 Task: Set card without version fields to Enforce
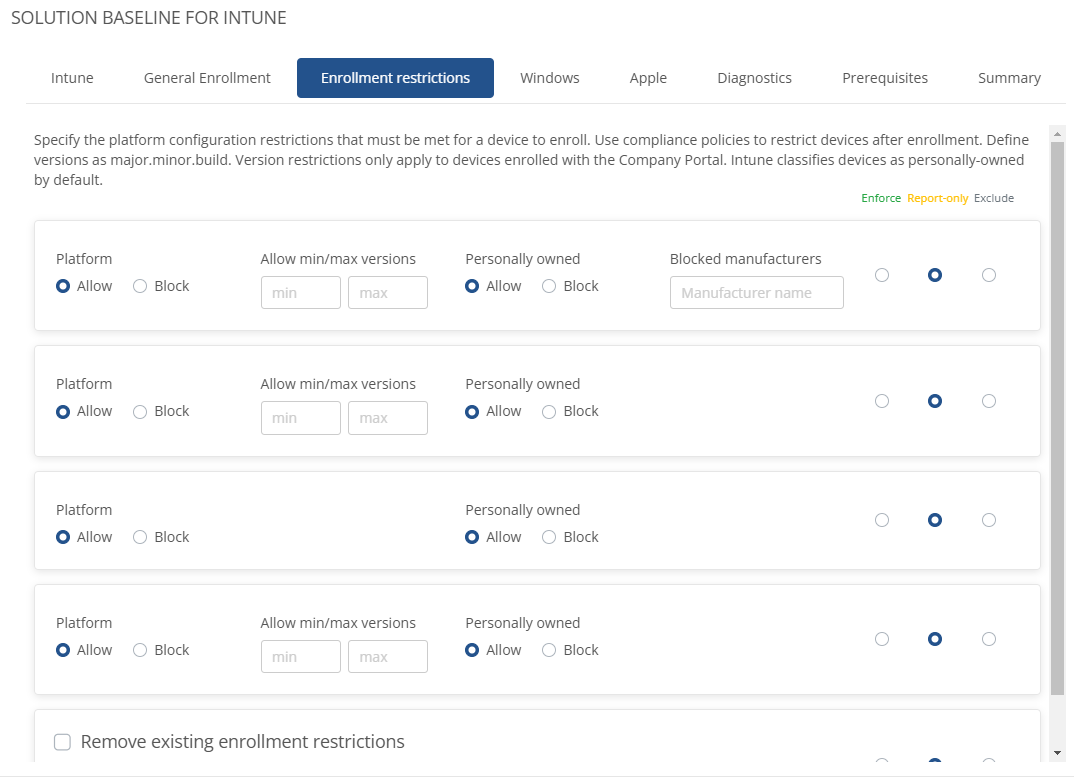[882, 520]
